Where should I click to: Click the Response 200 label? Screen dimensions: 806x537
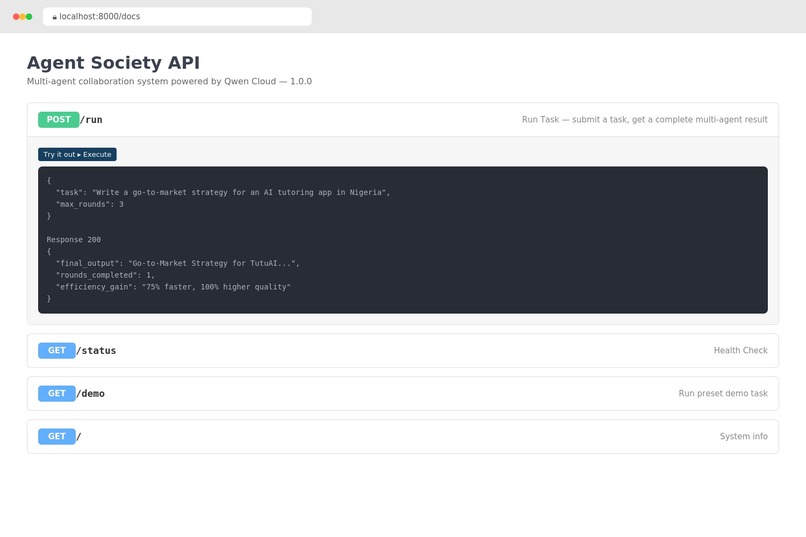click(74, 239)
